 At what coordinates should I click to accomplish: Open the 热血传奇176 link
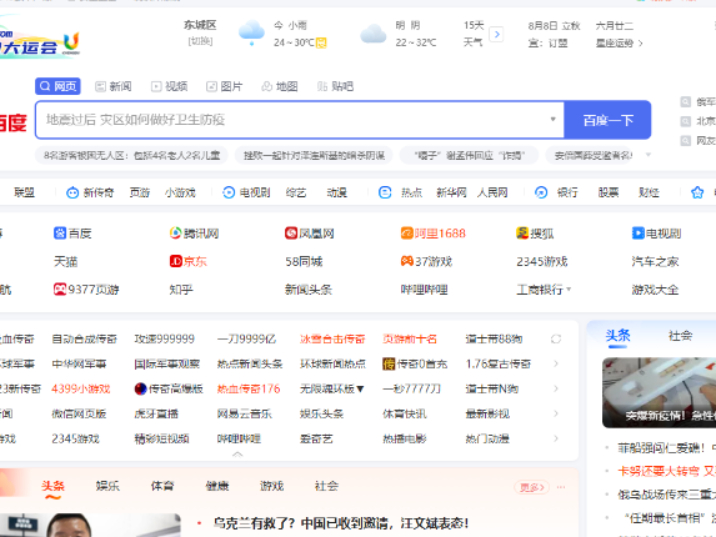pyautogui.click(x=248, y=389)
